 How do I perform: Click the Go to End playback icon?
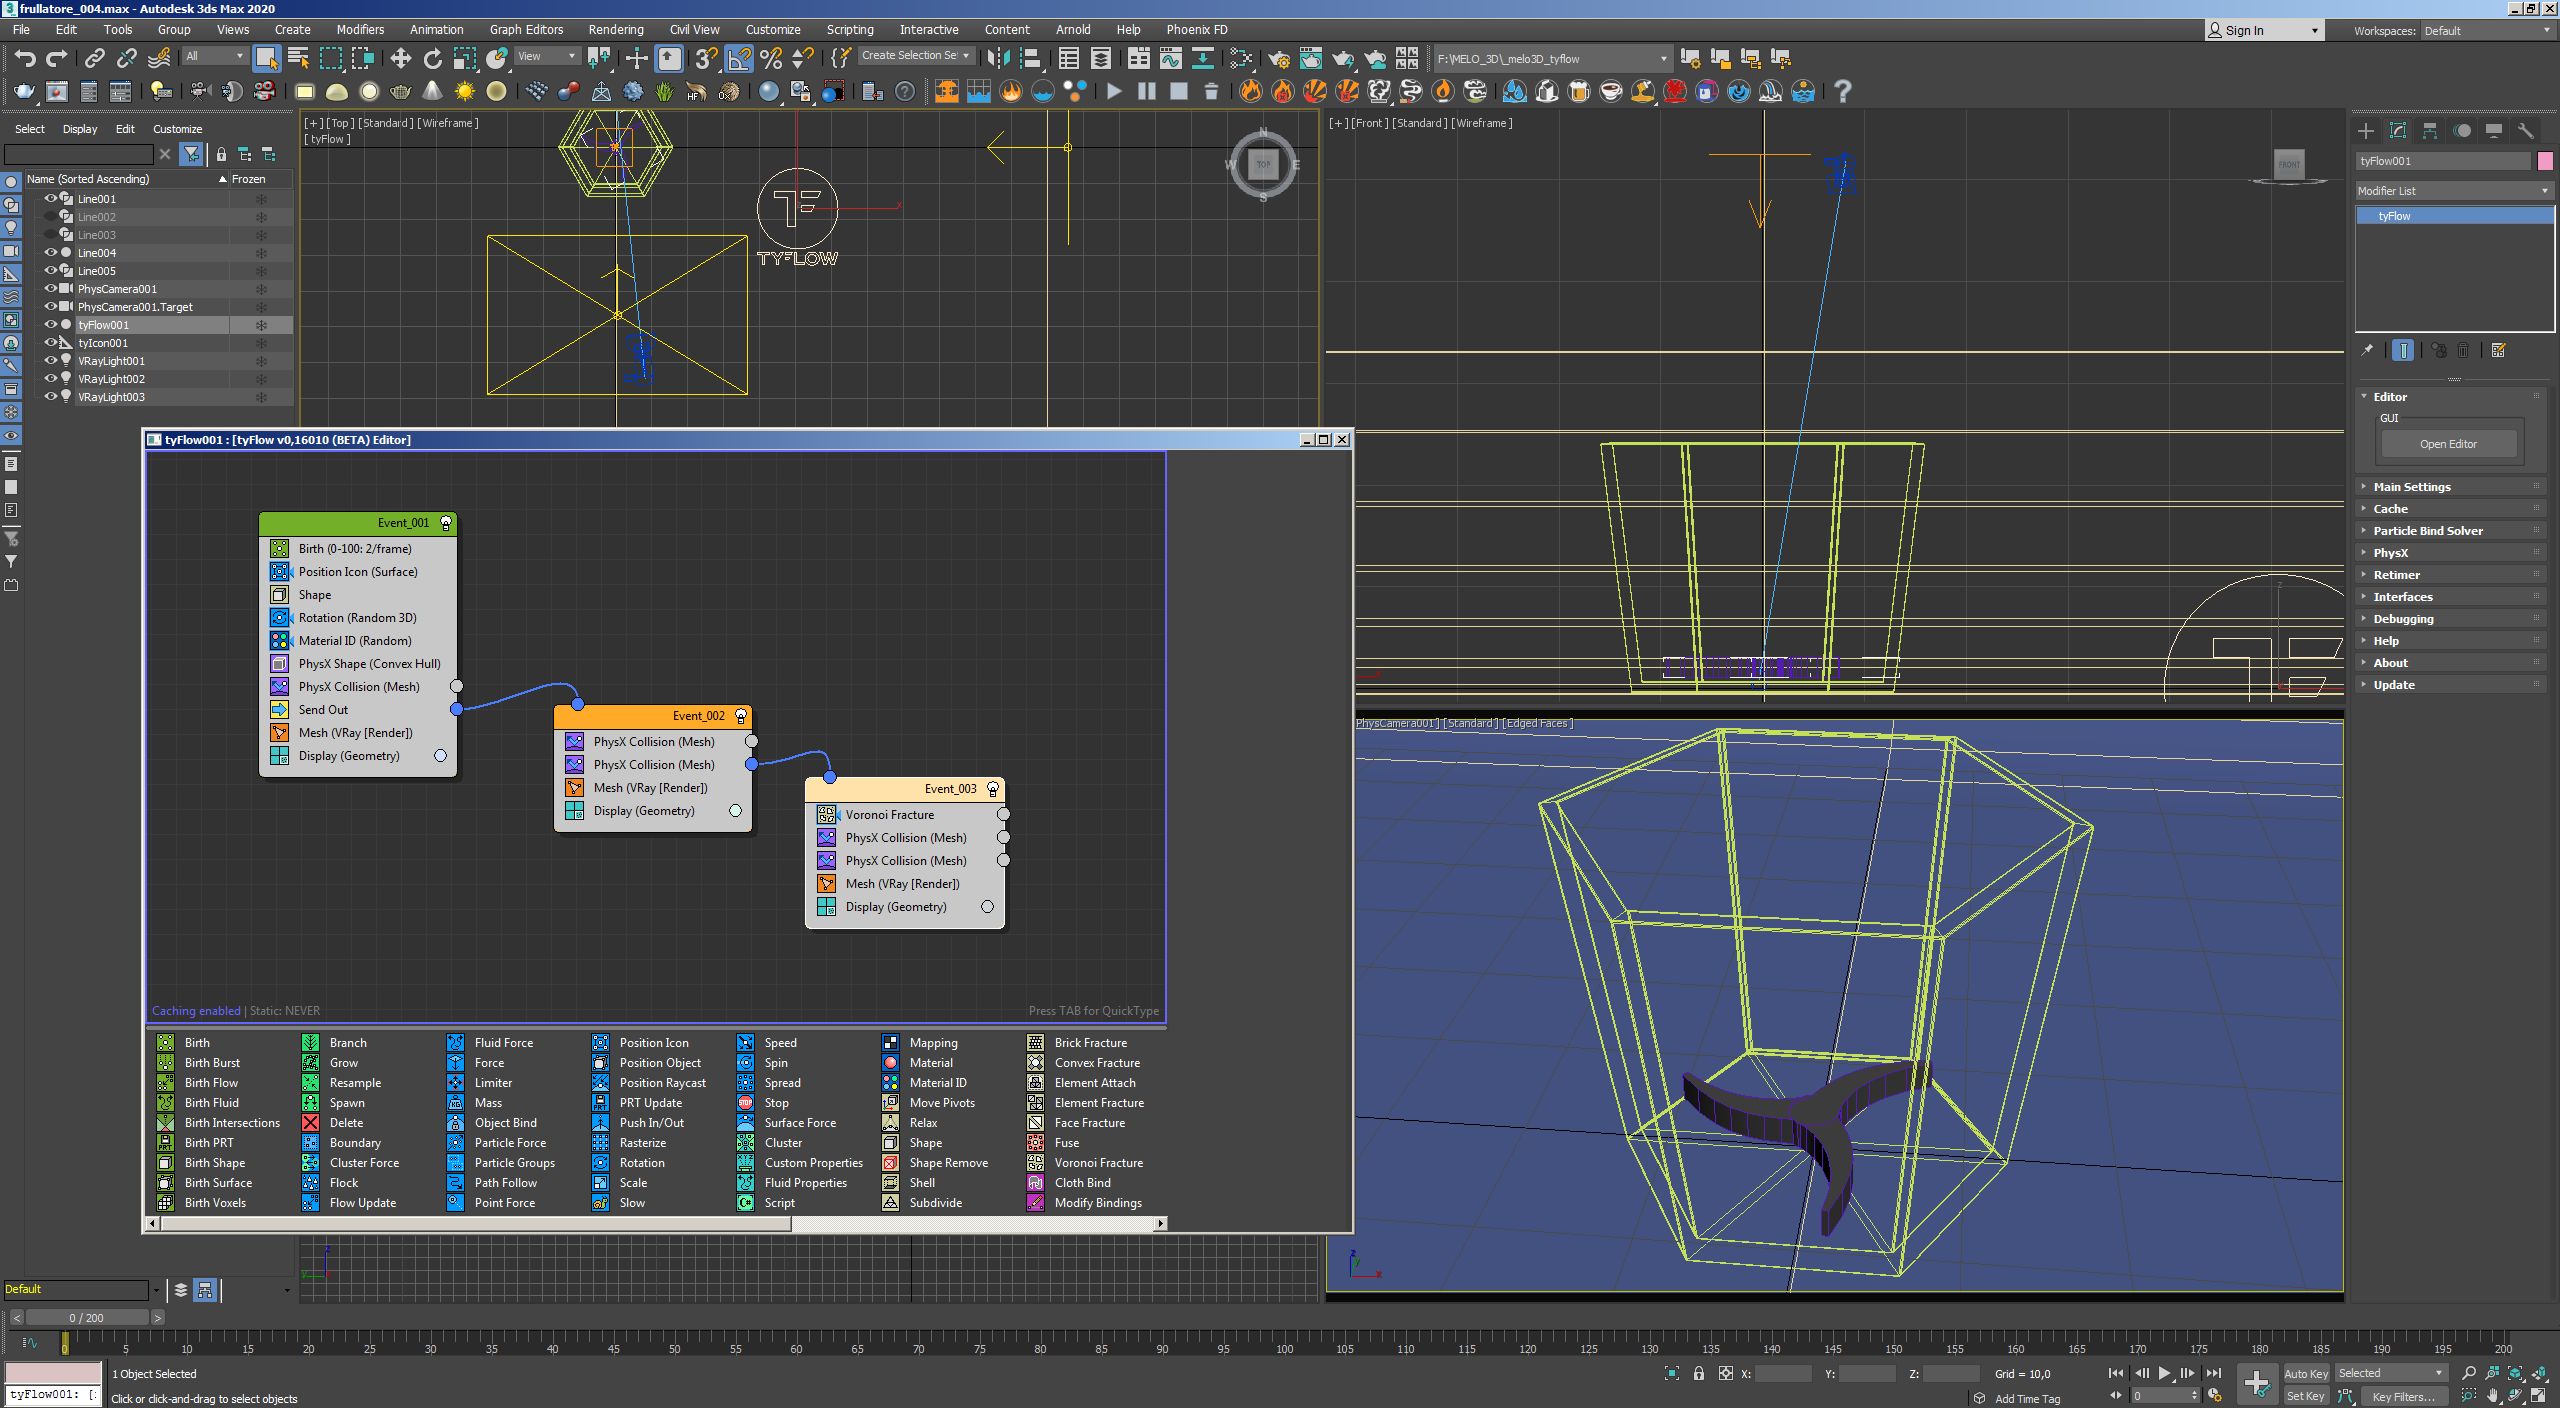click(2214, 1374)
